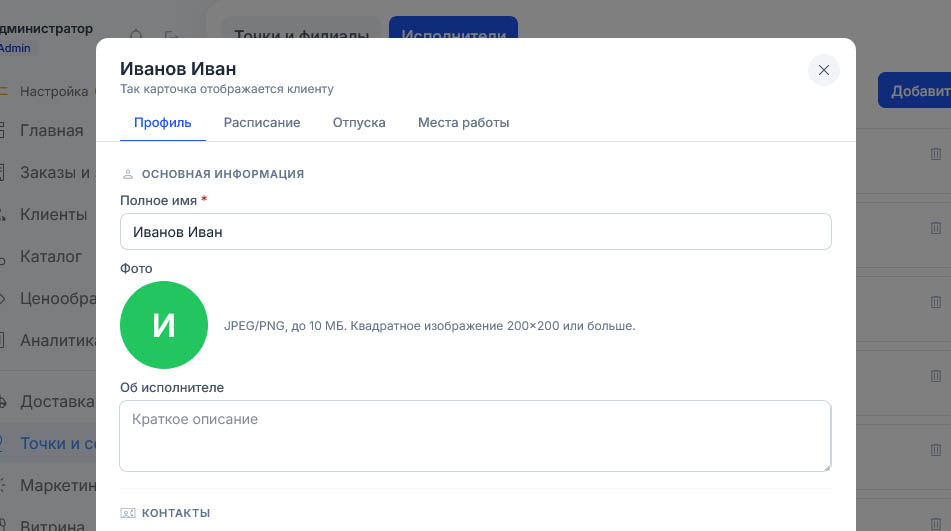
Task: Open the Места работы tab
Action: pos(463,122)
